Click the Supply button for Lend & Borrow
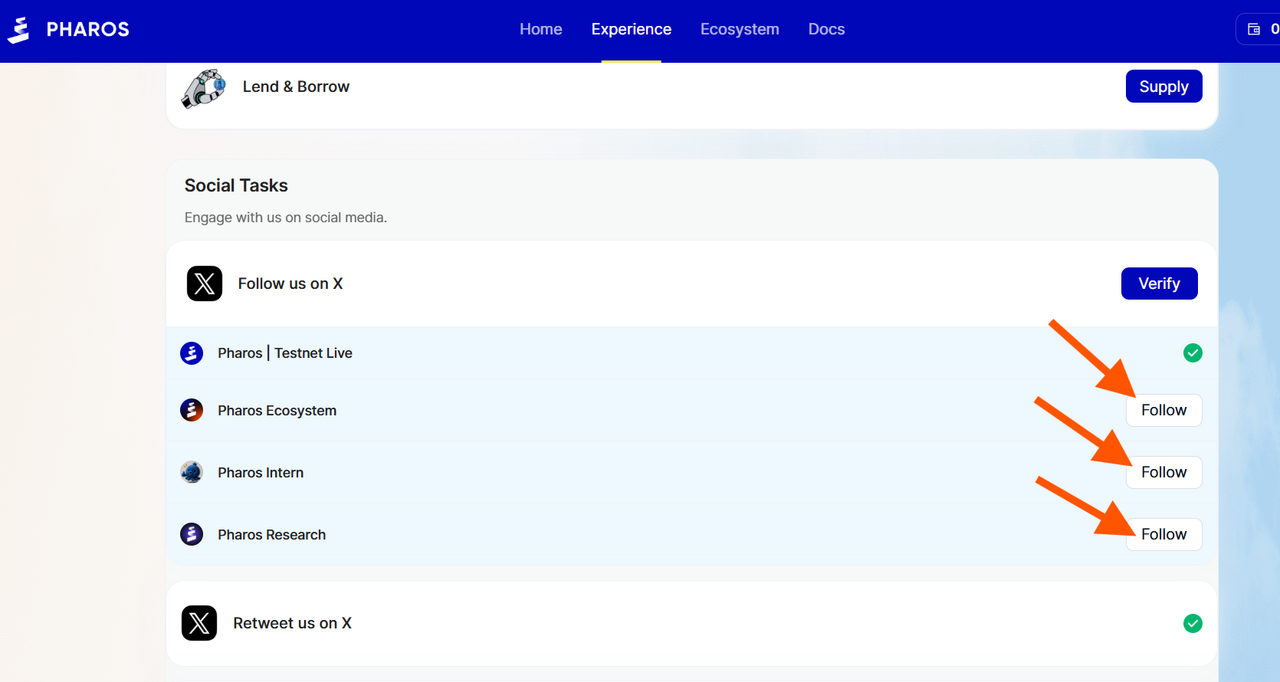Image resolution: width=1280 pixels, height=682 pixels. [x=1164, y=86]
